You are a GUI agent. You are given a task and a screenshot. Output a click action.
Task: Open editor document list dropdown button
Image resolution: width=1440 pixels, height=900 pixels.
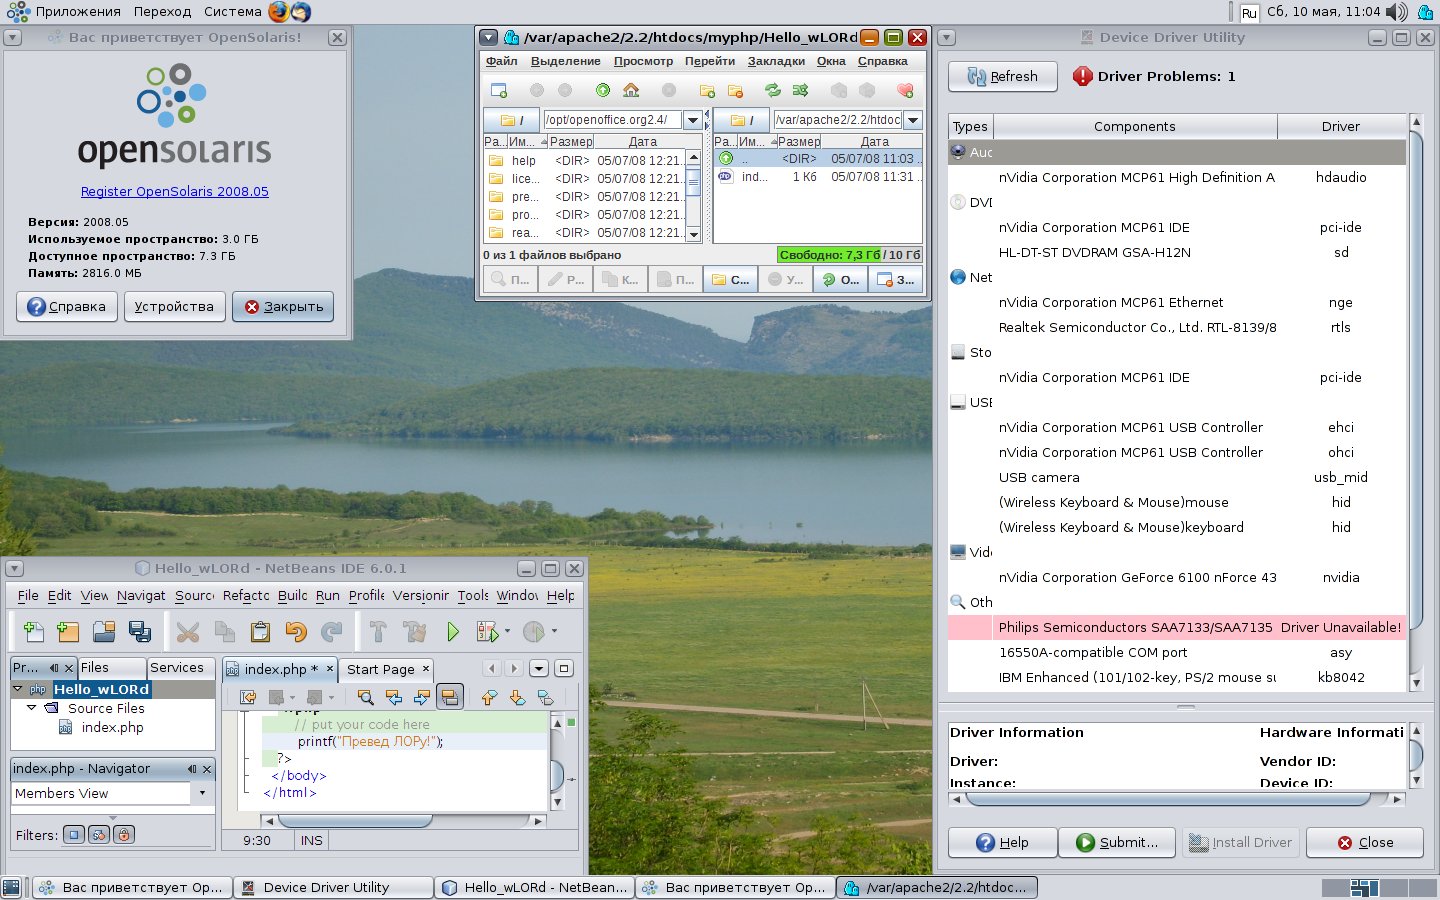(x=539, y=668)
